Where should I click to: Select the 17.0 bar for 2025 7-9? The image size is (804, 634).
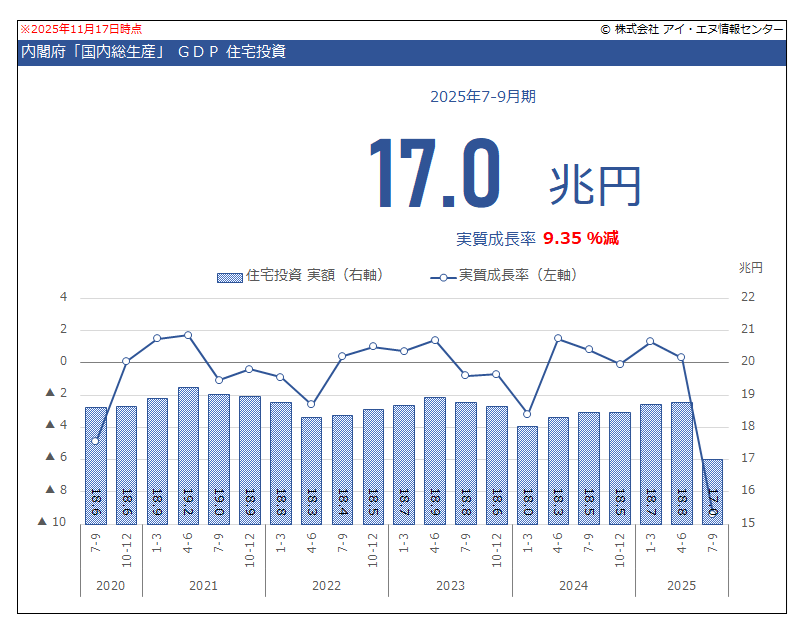[712, 490]
